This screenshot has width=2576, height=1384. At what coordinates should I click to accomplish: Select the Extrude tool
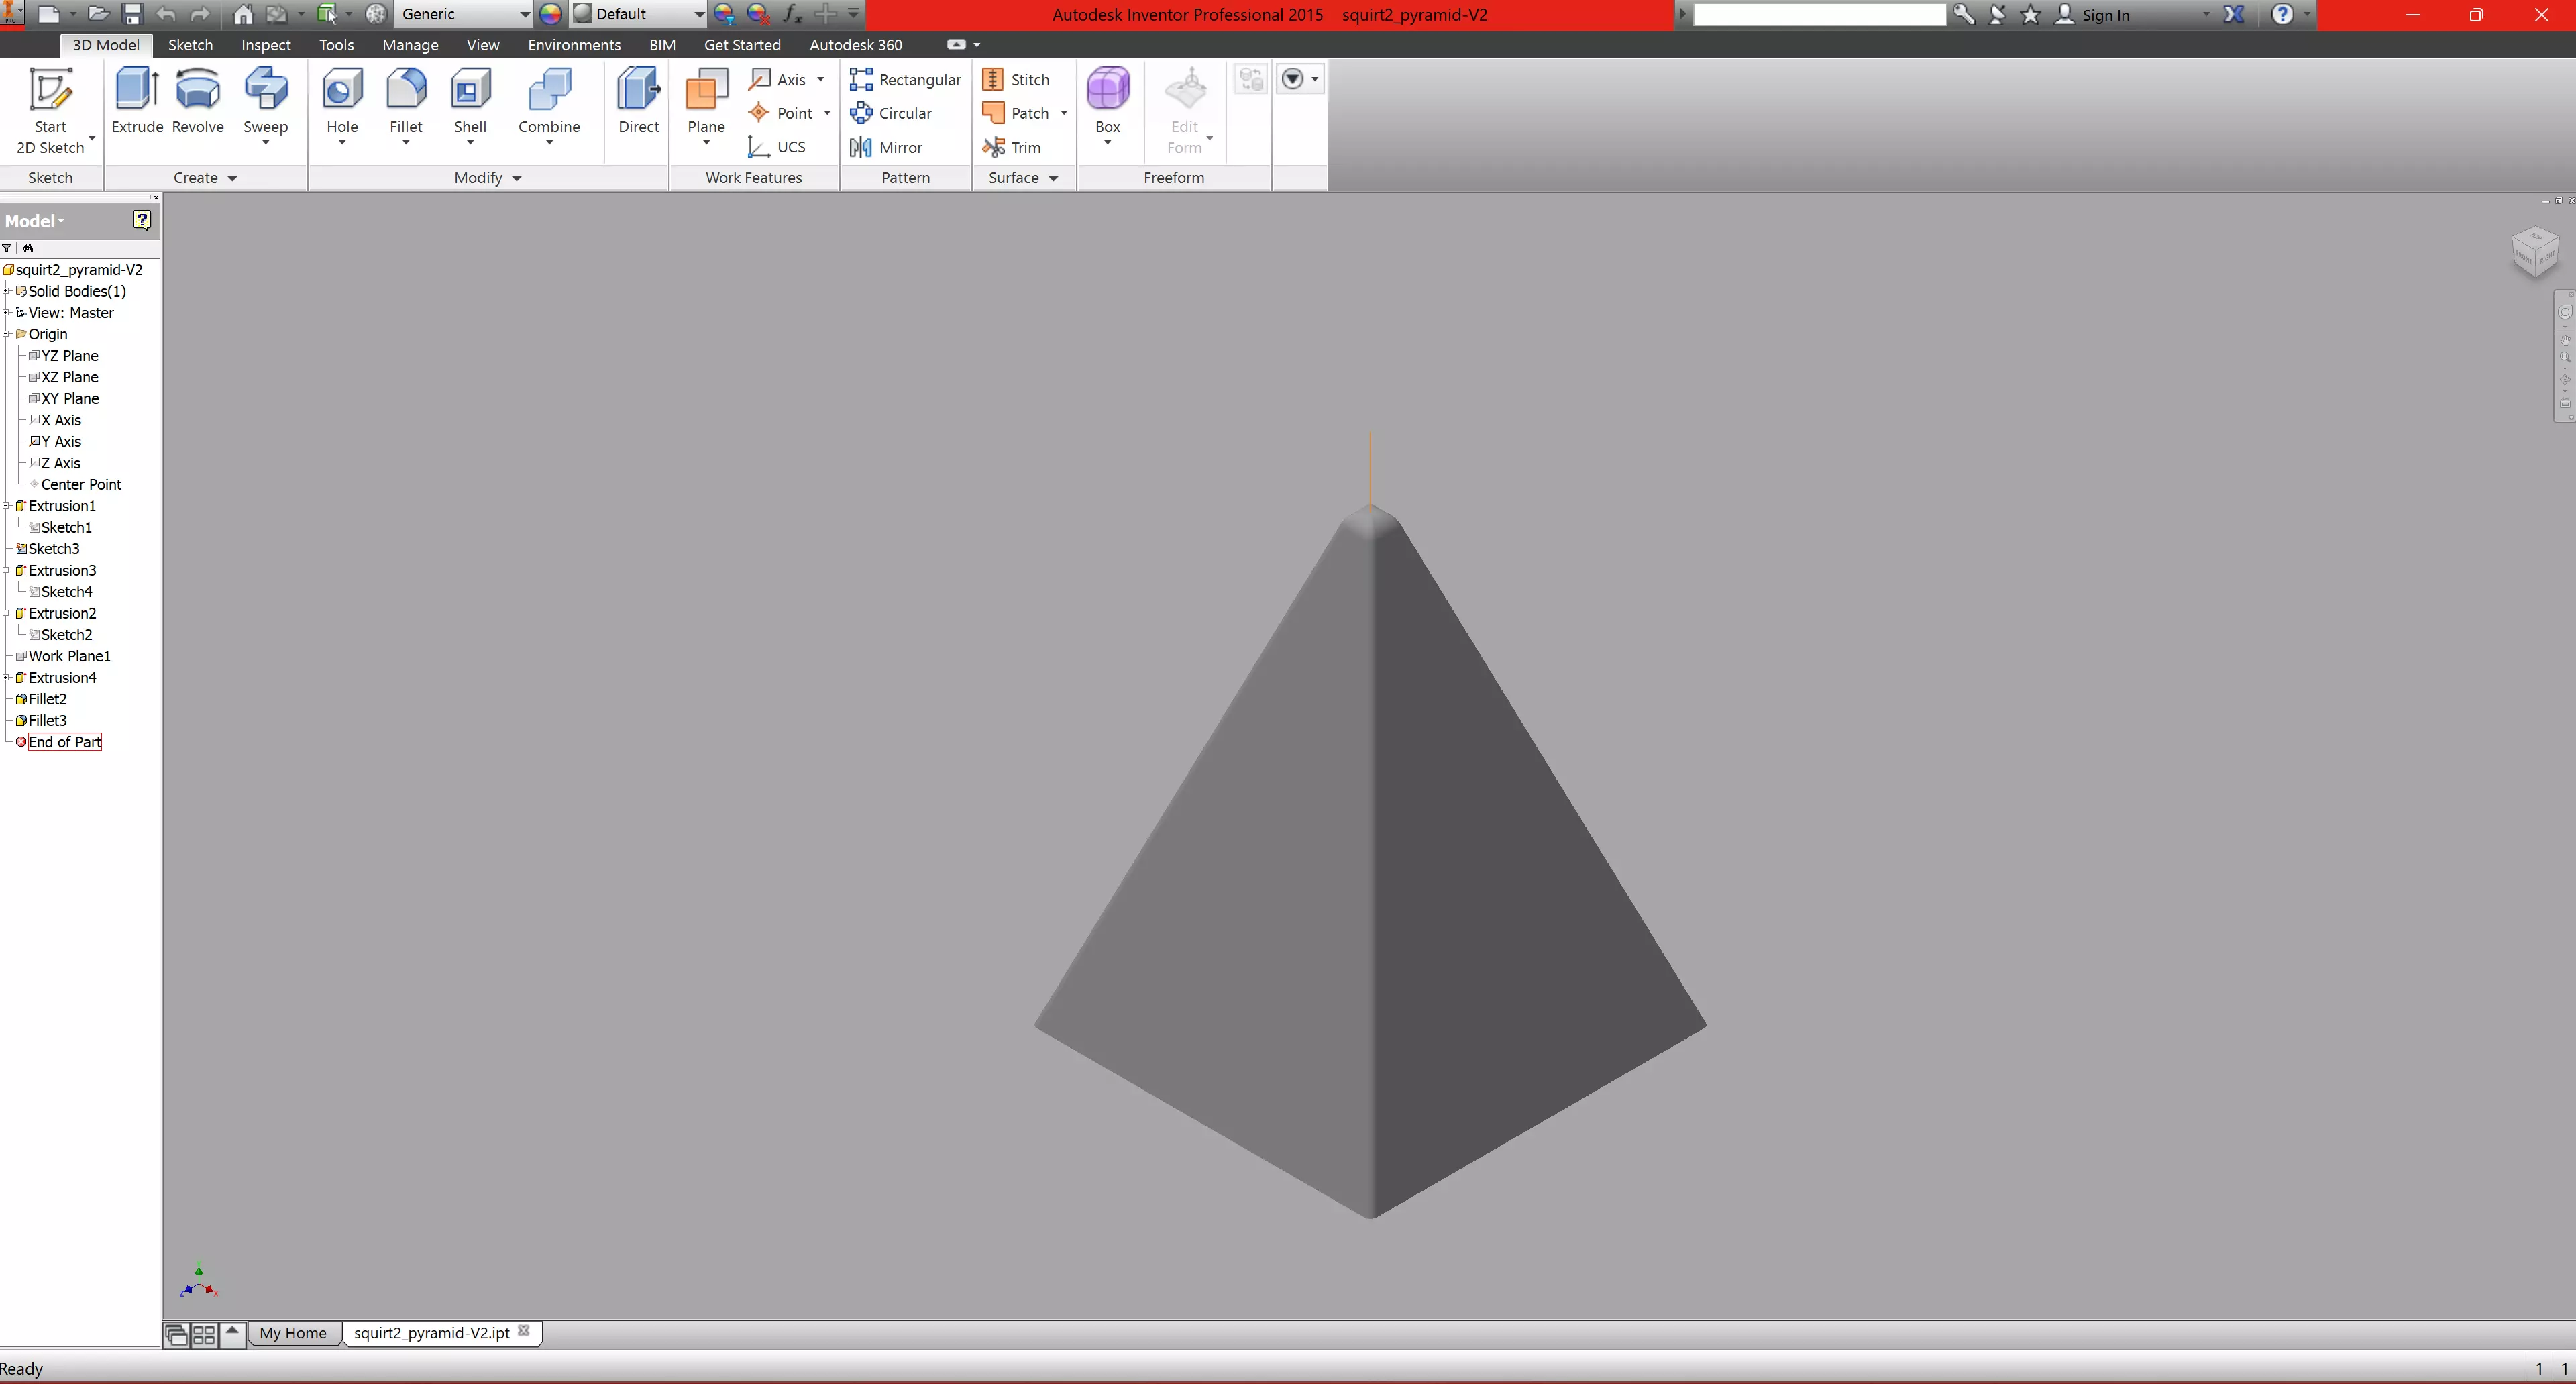coord(137,100)
